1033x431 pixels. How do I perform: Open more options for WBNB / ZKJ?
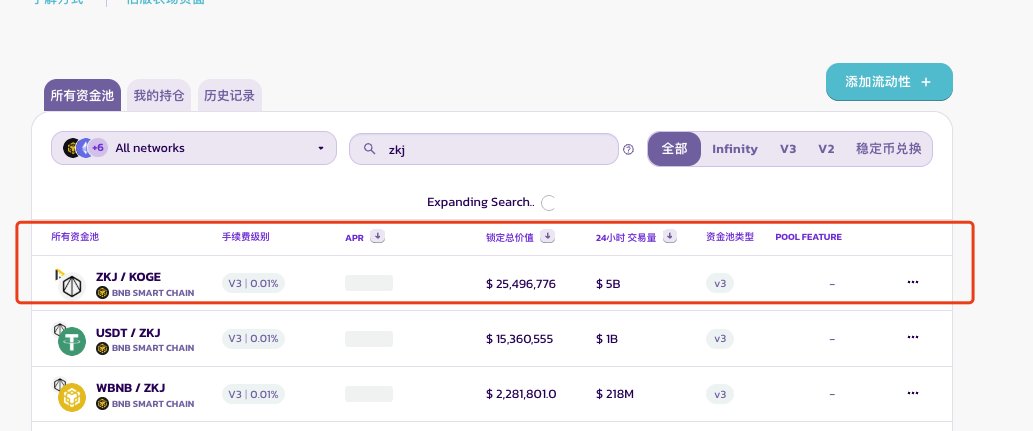pos(912,392)
